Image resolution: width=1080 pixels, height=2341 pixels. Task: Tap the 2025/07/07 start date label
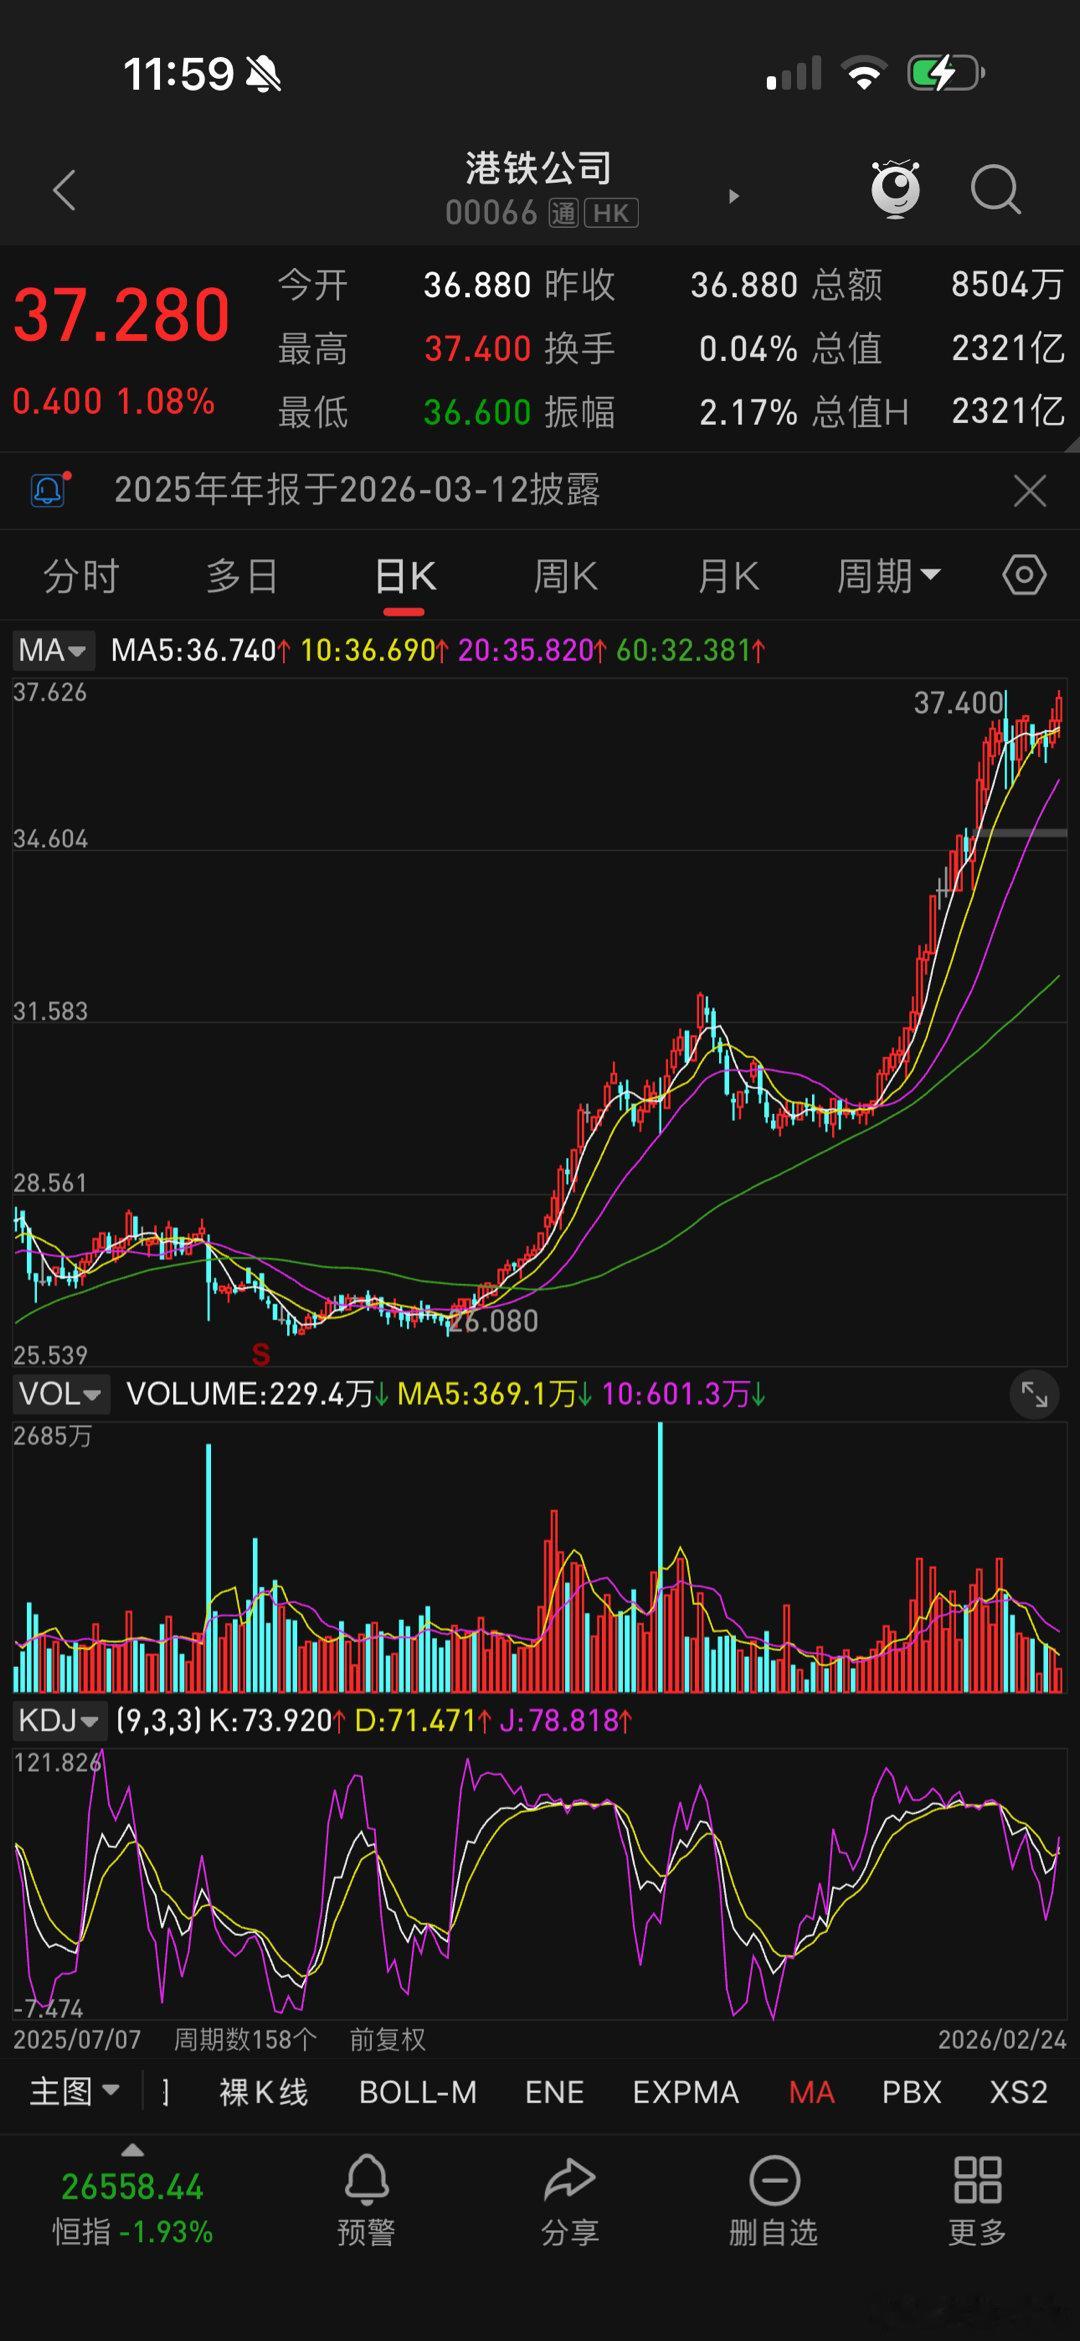[77, 2040]
